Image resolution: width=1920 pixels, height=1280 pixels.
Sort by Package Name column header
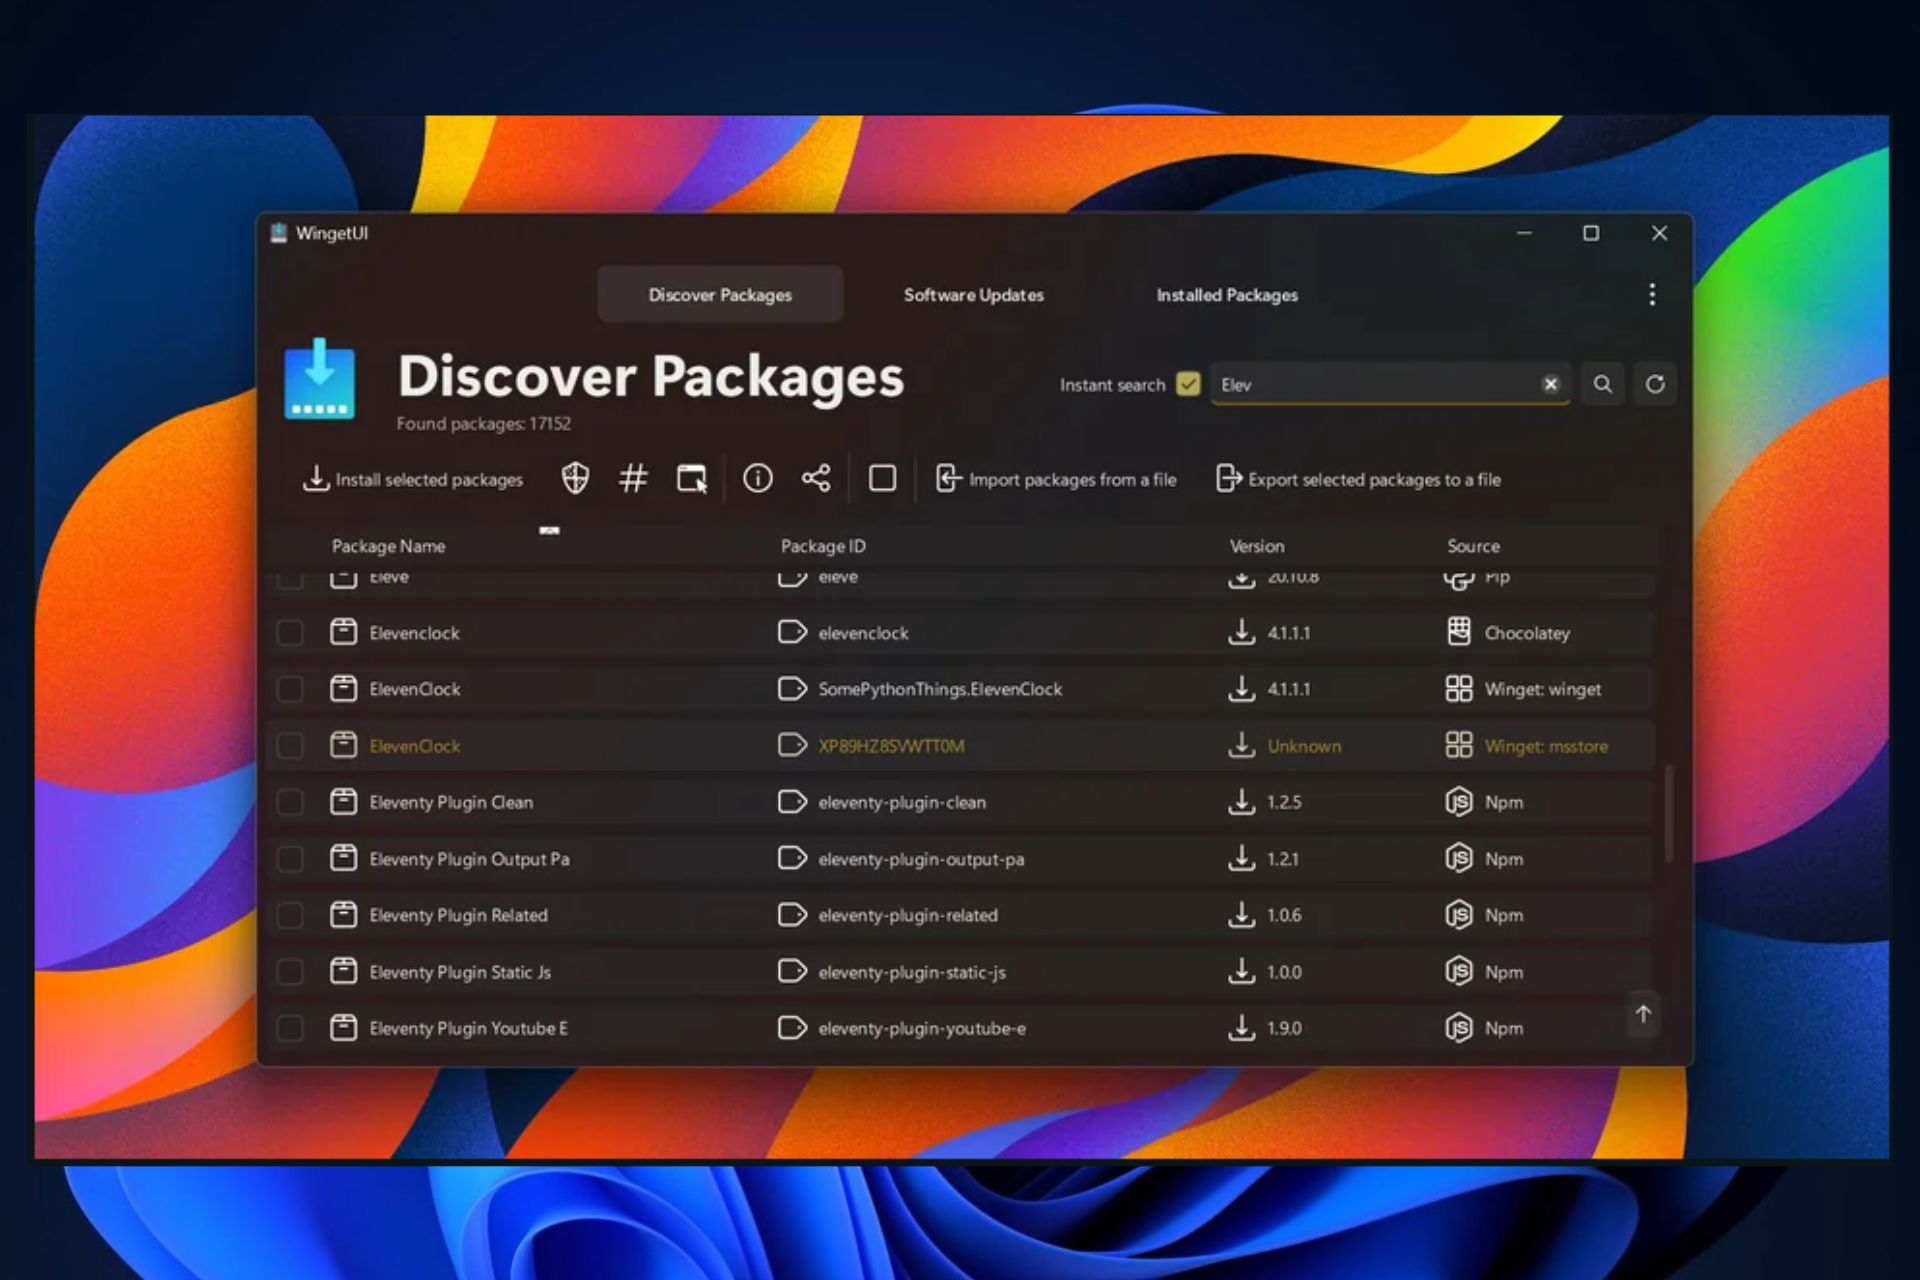click(388, 546)
